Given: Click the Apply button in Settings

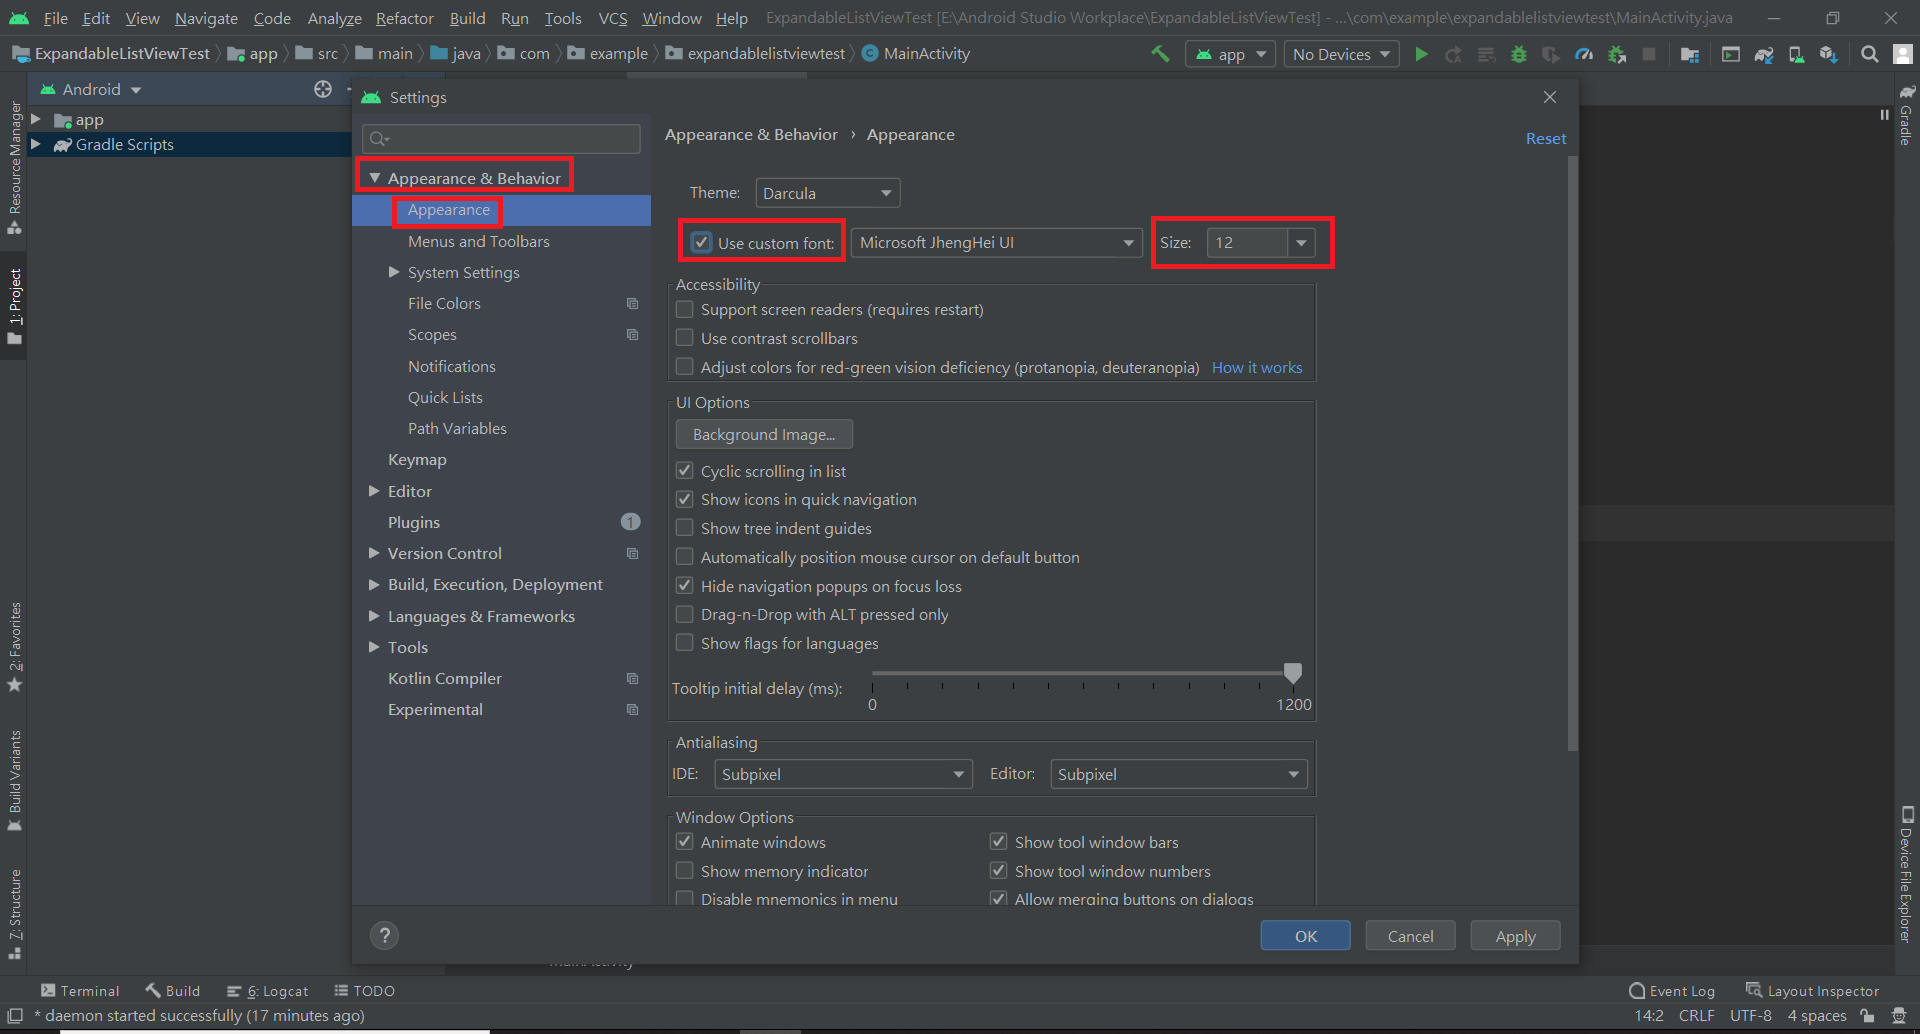Looking at the screenshot, I should coord(1515,936).
